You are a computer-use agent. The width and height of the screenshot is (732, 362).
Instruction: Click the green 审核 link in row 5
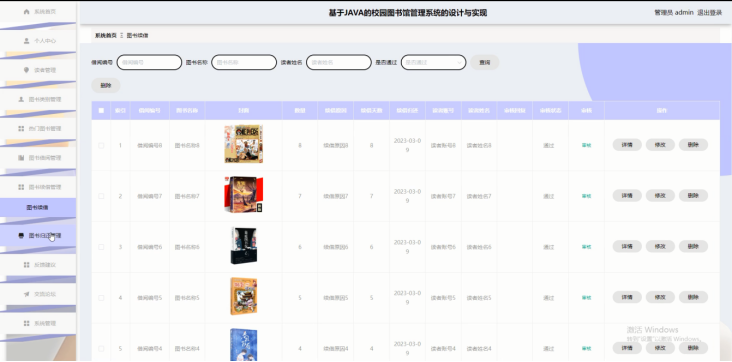pos(586,348)
